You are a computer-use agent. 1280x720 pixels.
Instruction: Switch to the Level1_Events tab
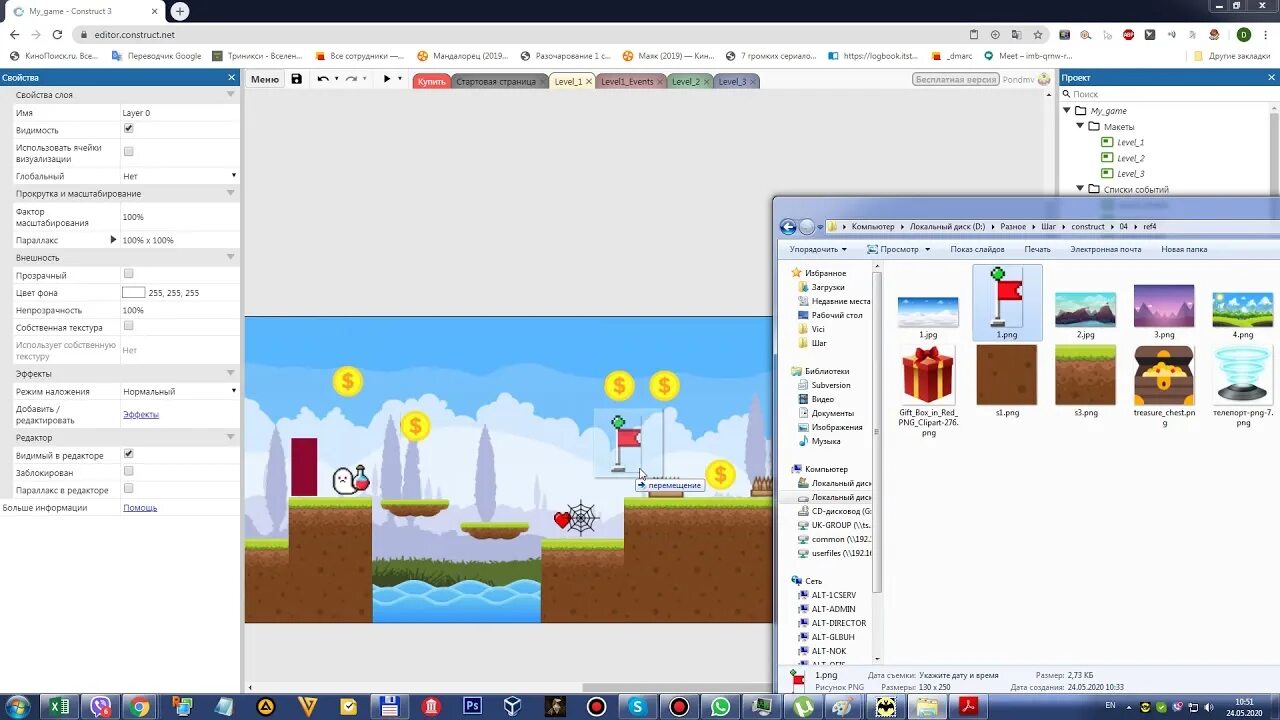(x=627, y=81)
